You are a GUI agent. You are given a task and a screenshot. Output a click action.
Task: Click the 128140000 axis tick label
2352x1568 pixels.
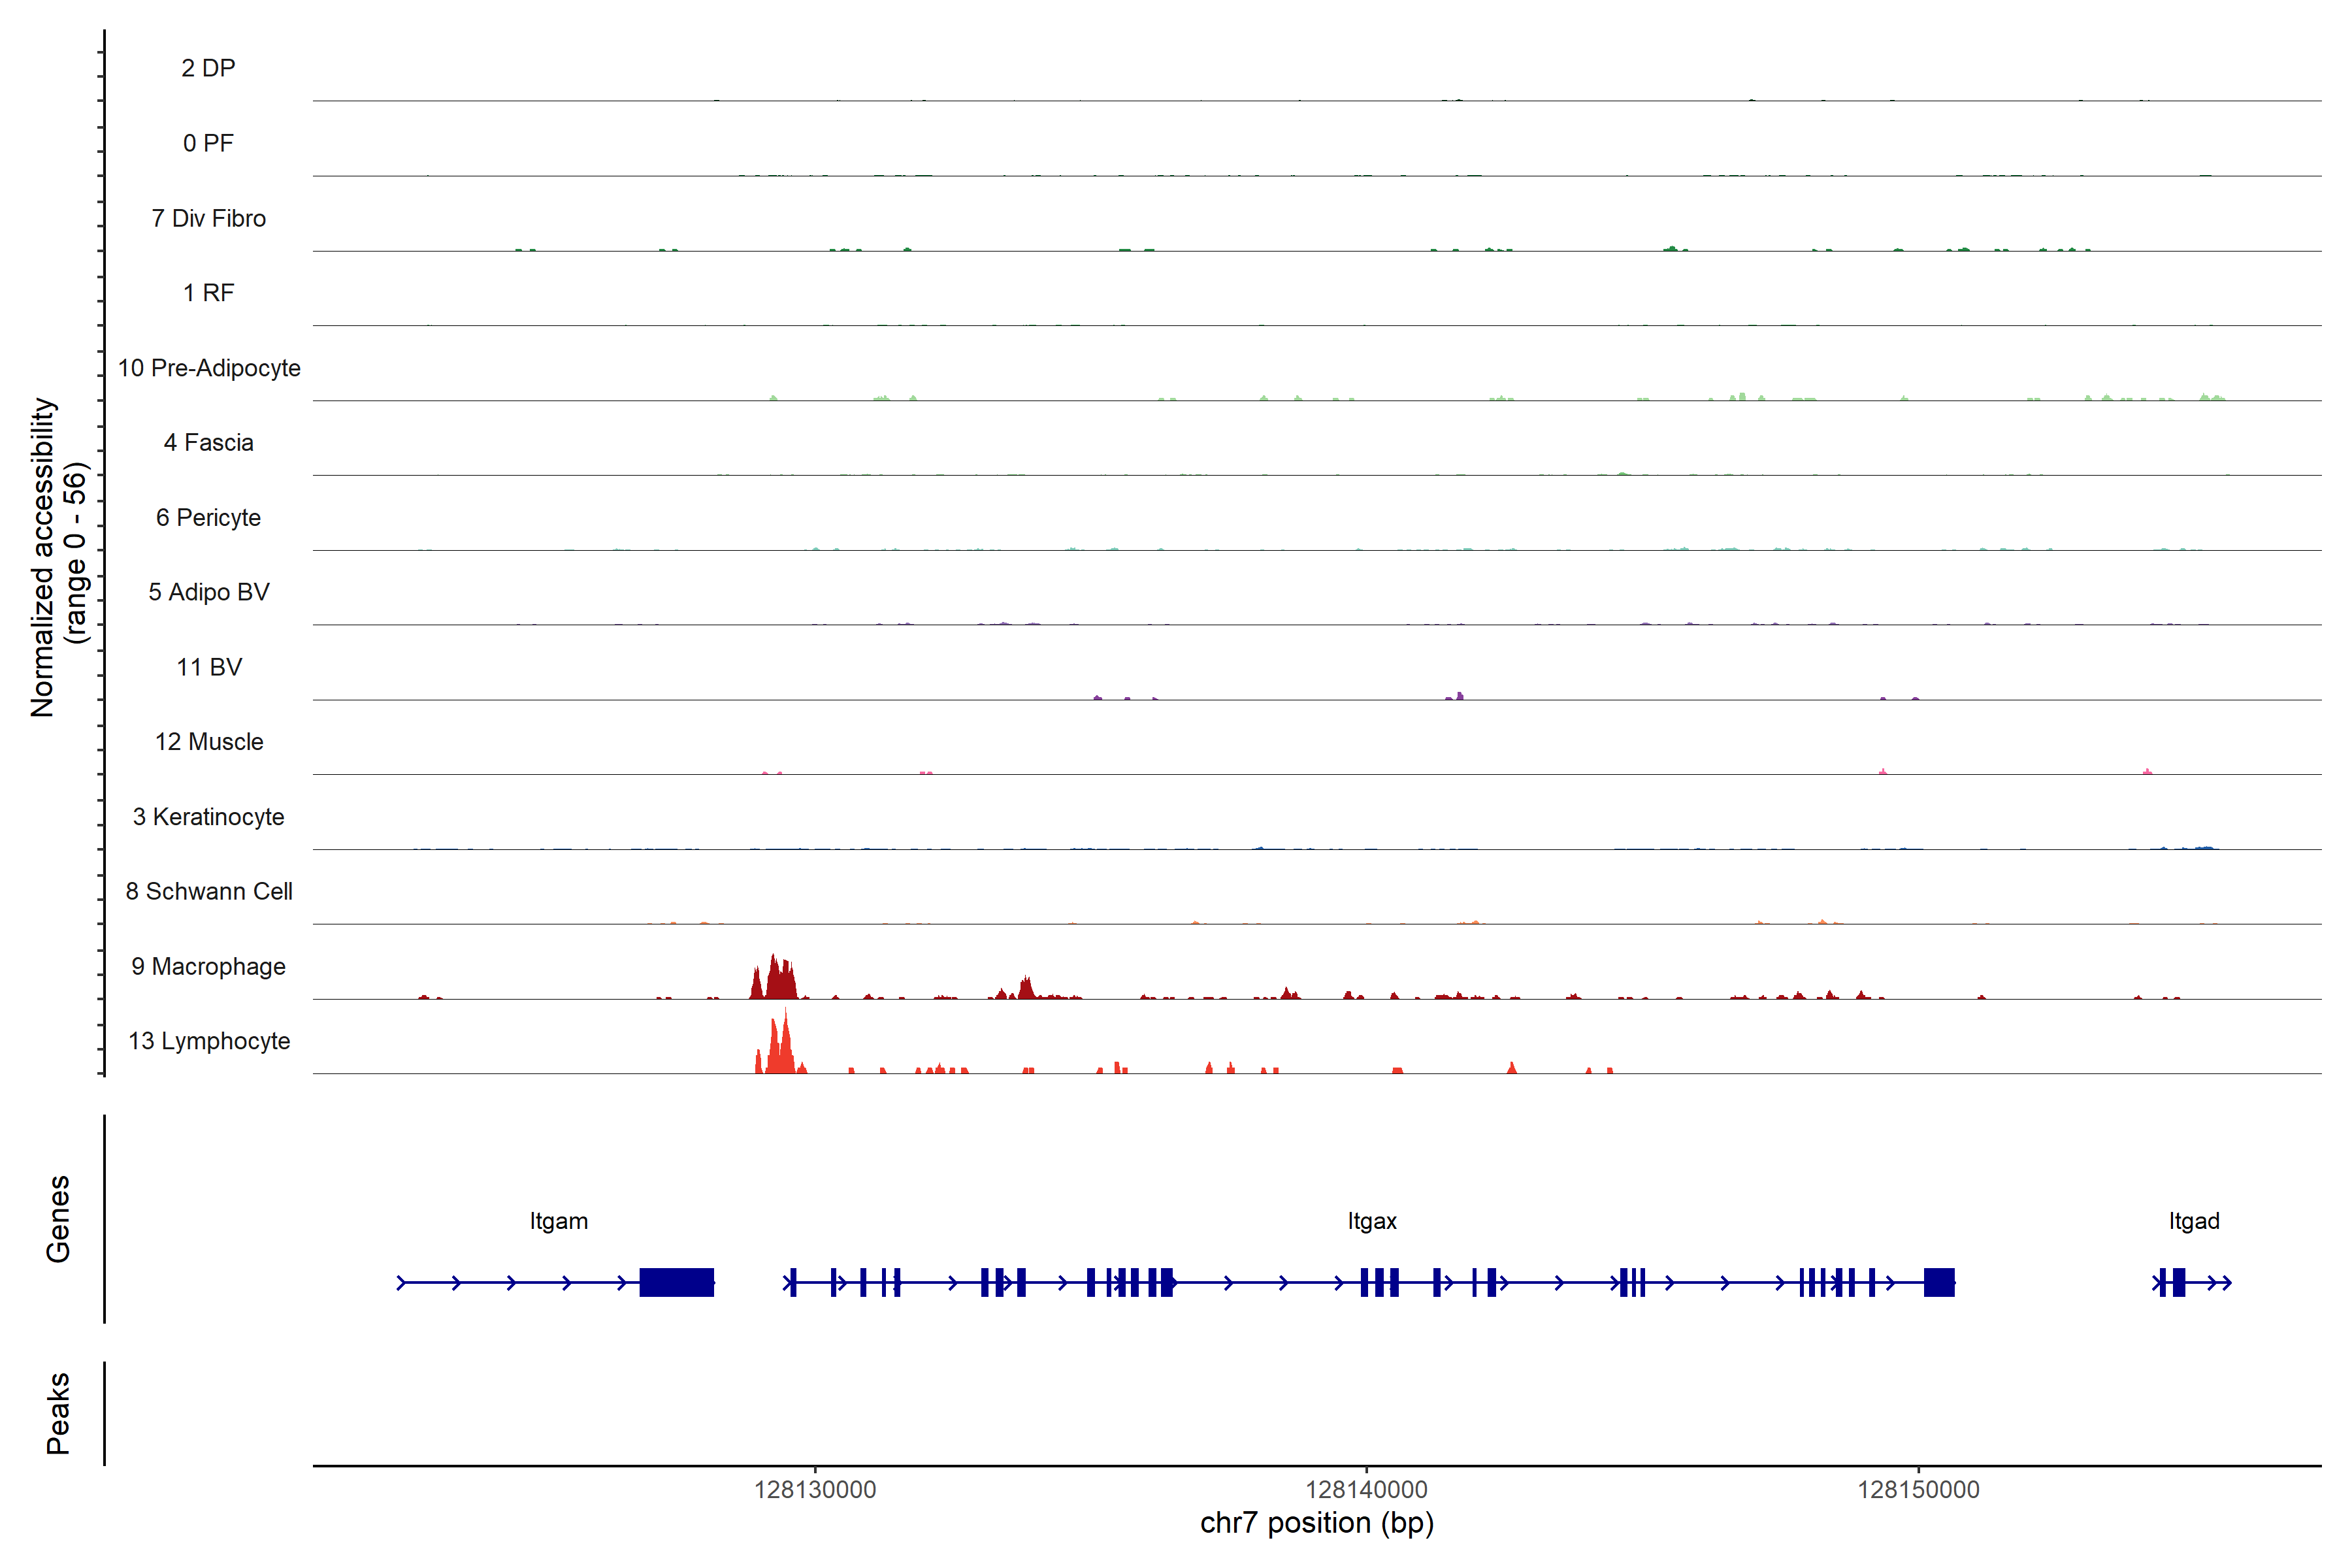1366,1489
